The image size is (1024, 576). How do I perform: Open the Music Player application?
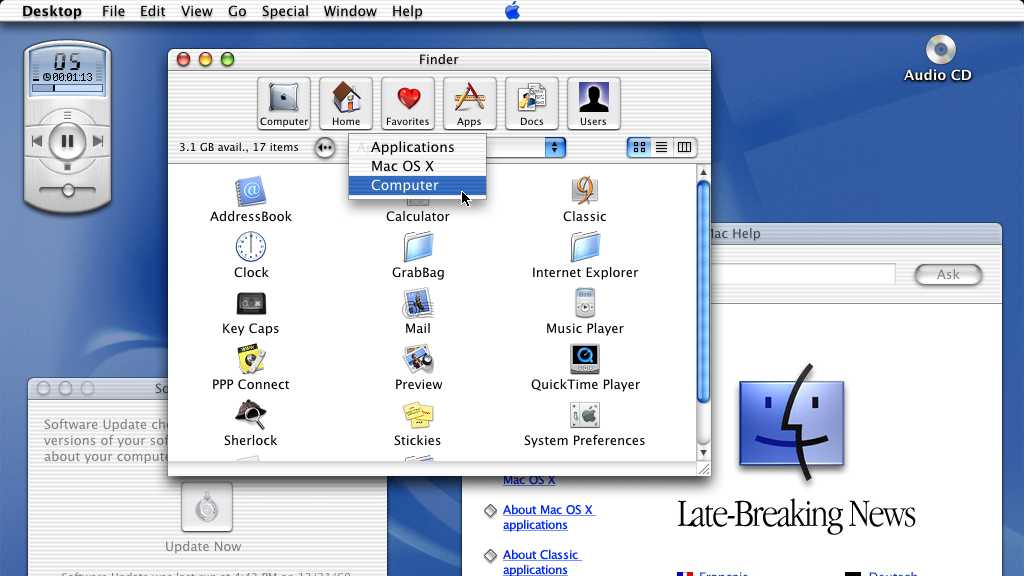584,304
